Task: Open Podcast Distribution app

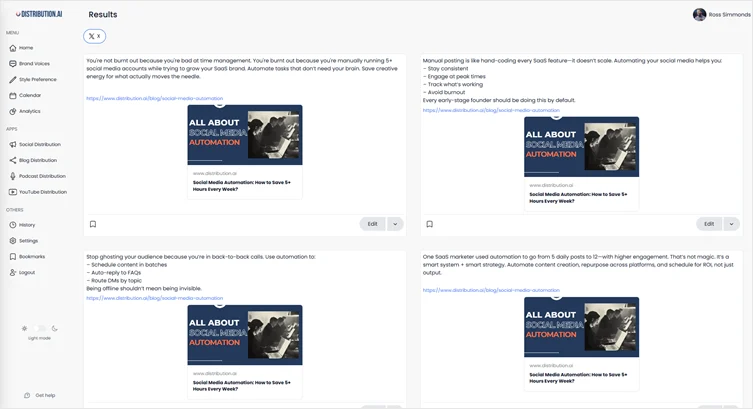Action: [x=42, y=176]
